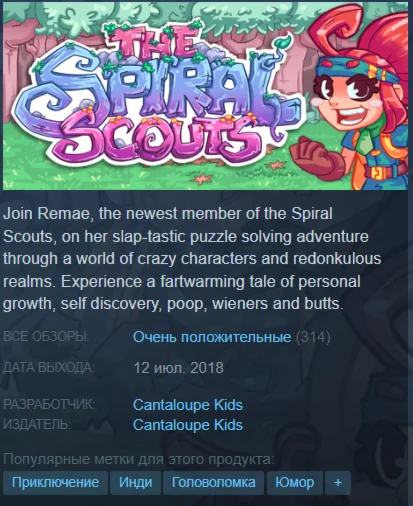413x506 pixels.
Task: Click the game description paragraph
Action: [x=192, y=259]
